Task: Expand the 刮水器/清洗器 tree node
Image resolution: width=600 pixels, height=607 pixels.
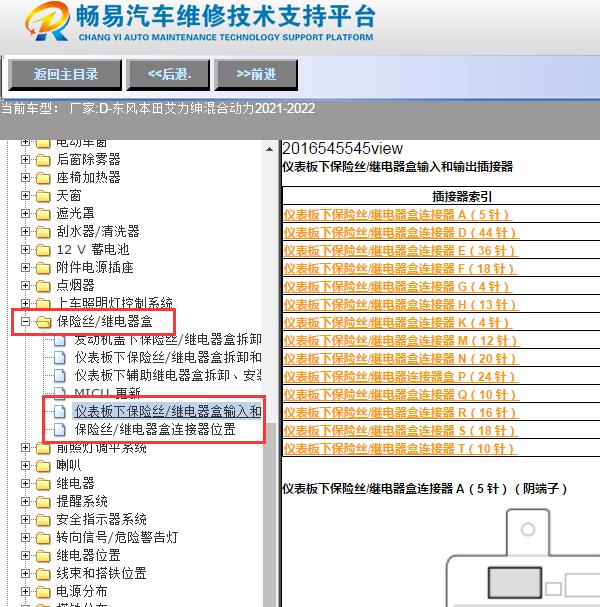Action: (25, 231)
